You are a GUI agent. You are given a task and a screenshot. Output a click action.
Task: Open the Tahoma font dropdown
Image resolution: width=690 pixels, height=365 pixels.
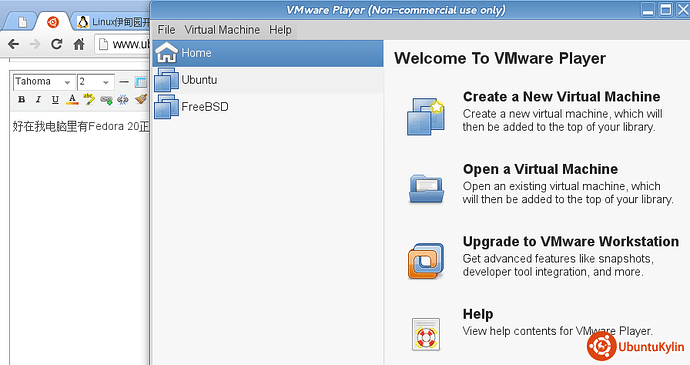coord(44,82)
